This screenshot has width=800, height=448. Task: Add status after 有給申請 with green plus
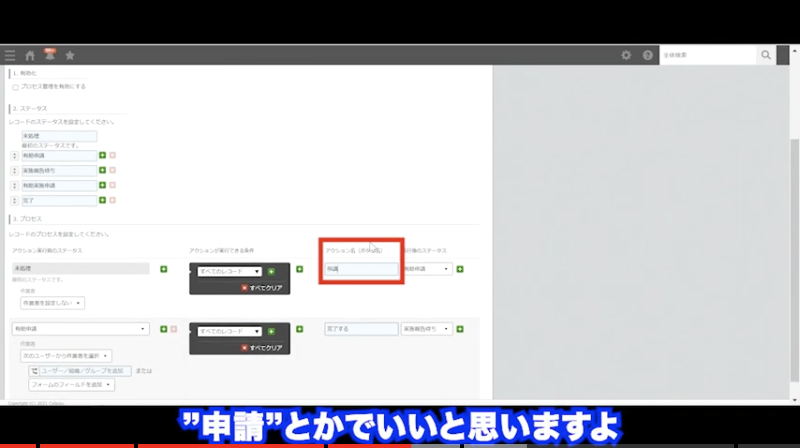(102, 155)
